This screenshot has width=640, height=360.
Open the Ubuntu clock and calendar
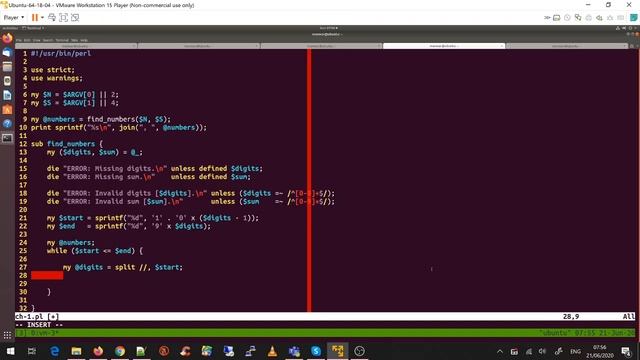coord(329,28)
